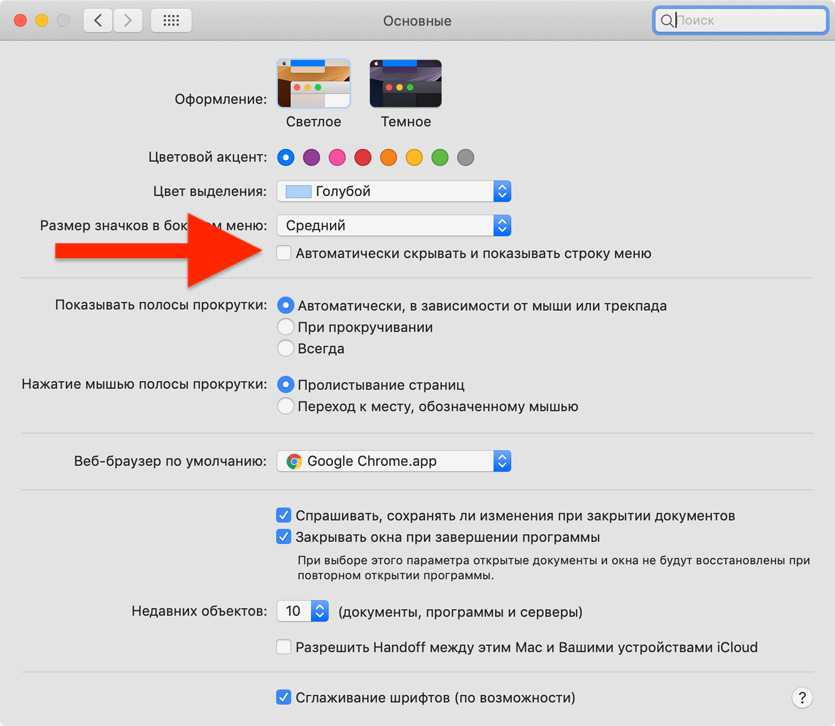Click the help question mark button
This screenshot has height=726, width=835.
(x=802, y=697)
